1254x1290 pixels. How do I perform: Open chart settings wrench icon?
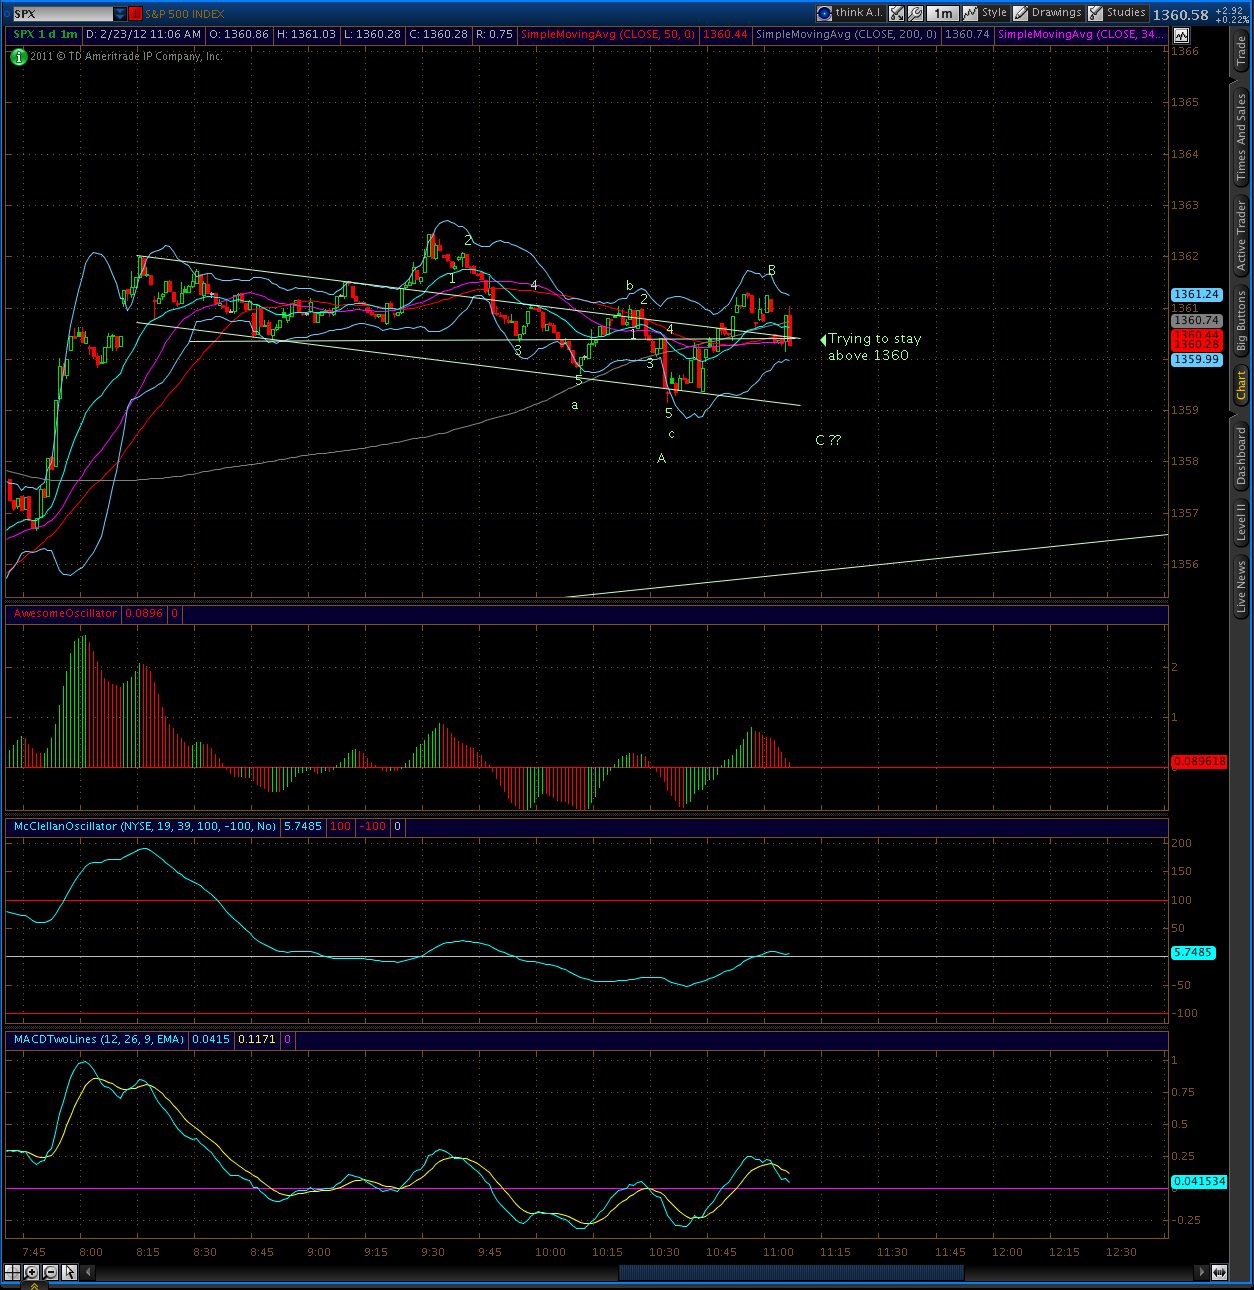click(x=915, y=13)
